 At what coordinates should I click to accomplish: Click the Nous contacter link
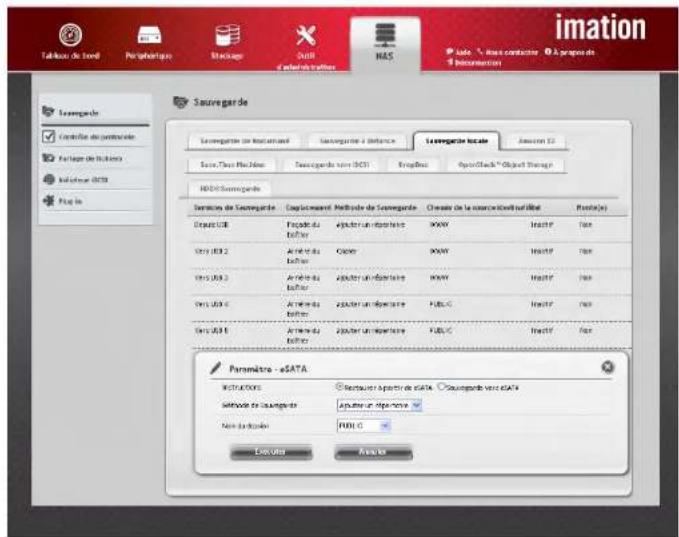[x=508, y=52]
